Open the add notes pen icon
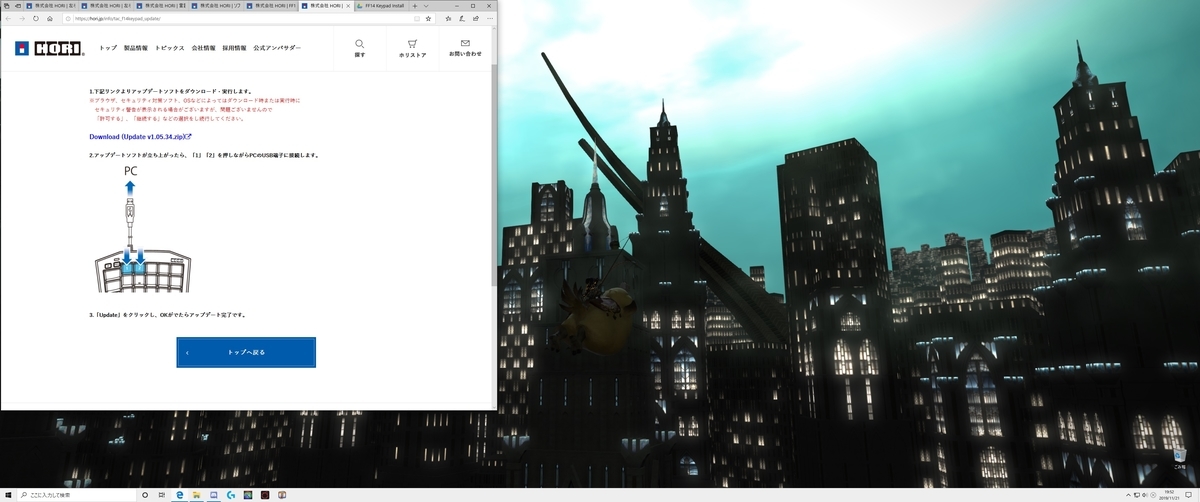1200x502 pixels. (462, 19)
